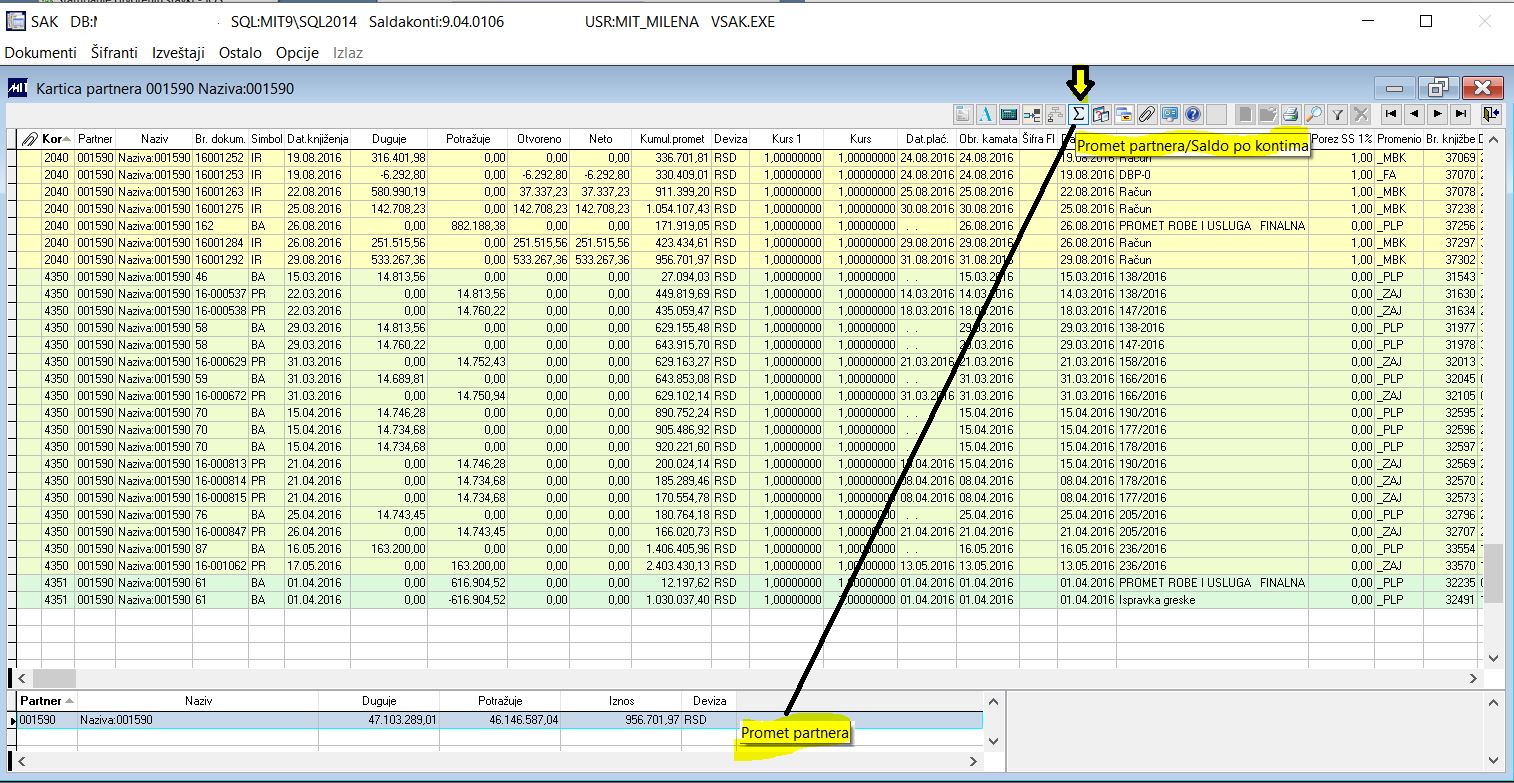Click the 'DBP-0' description cell

(x=1212, y=174)
